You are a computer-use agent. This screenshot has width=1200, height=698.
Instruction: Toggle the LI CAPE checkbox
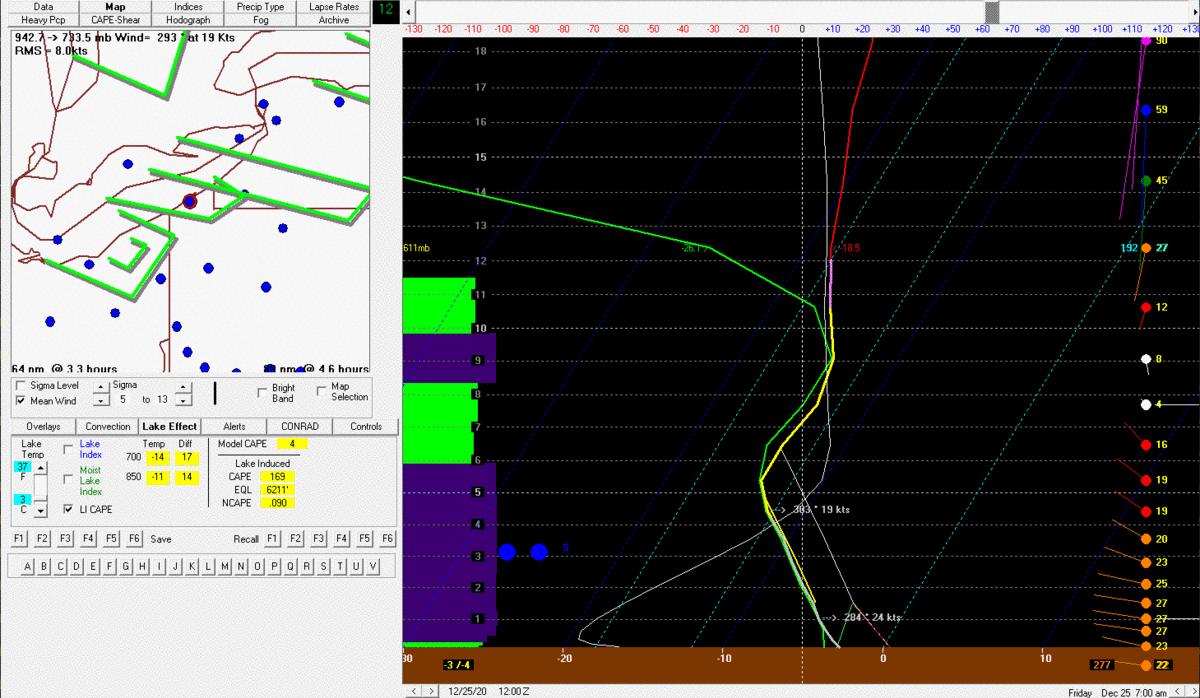68,509
